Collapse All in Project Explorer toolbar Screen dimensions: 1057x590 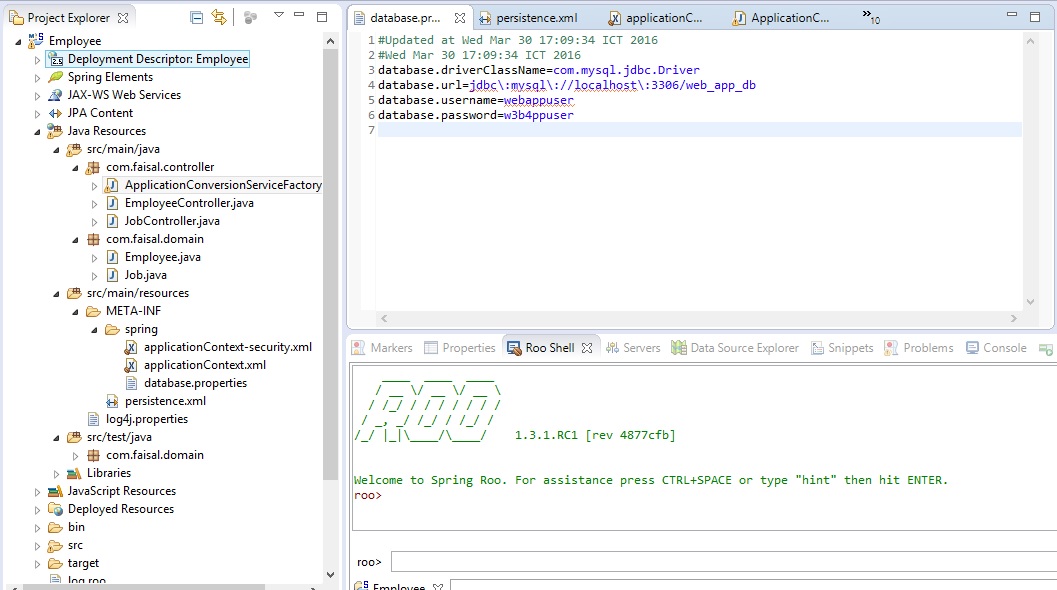(x=196, y=18)
